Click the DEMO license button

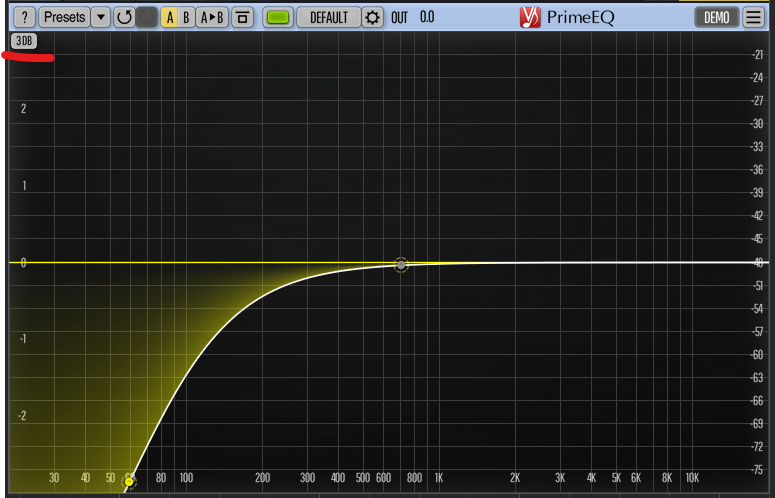[x=717, y=17]
